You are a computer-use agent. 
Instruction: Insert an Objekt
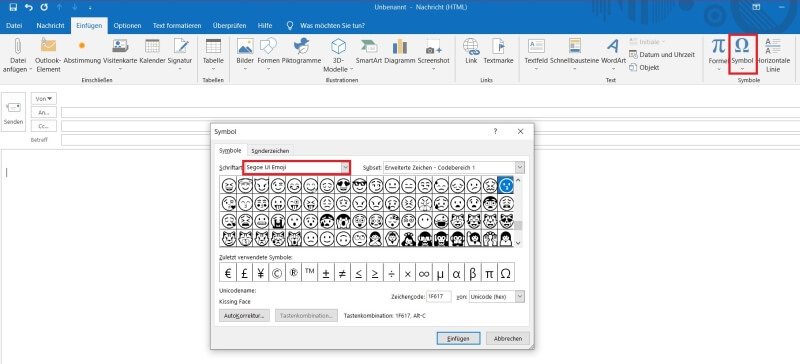(644, 67)
